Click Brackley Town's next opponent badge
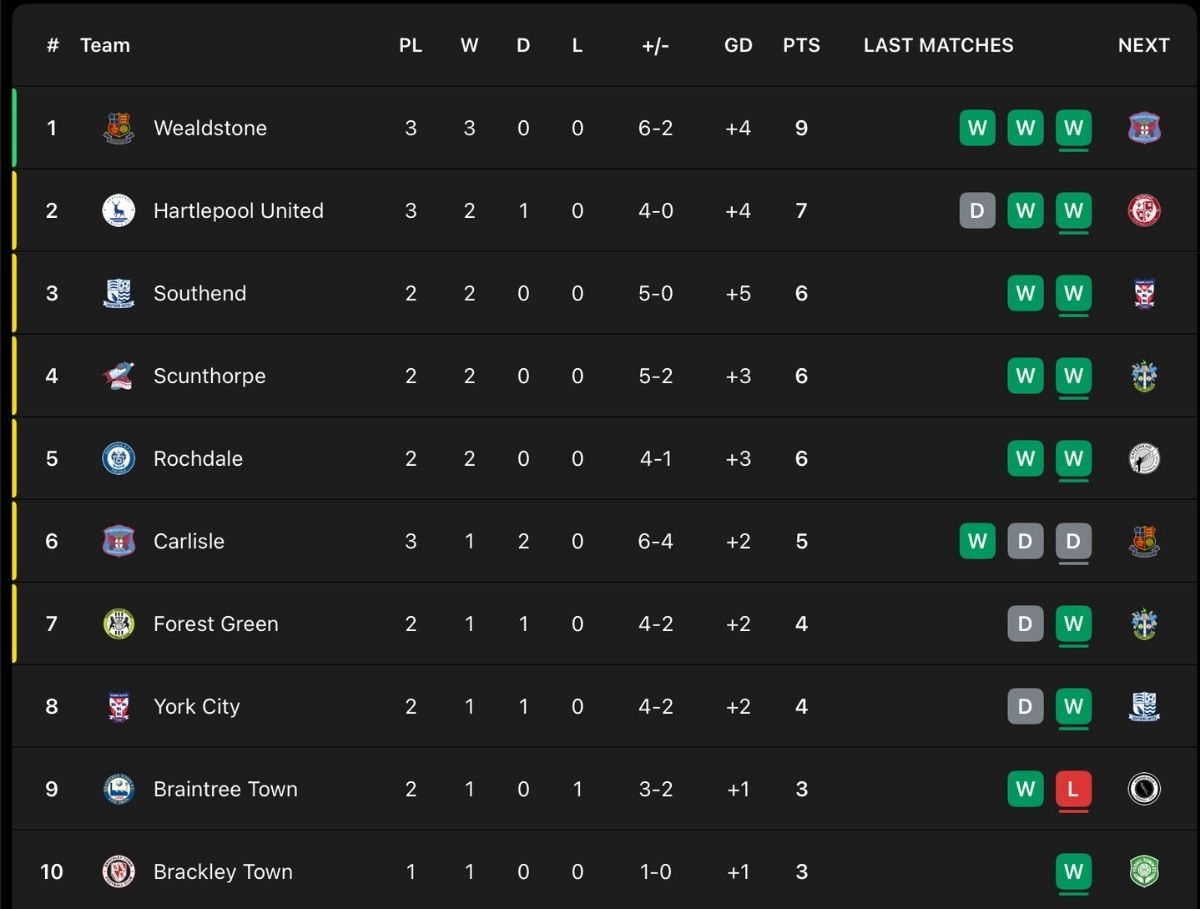 pyautogui.click(x=1144, y=872)
